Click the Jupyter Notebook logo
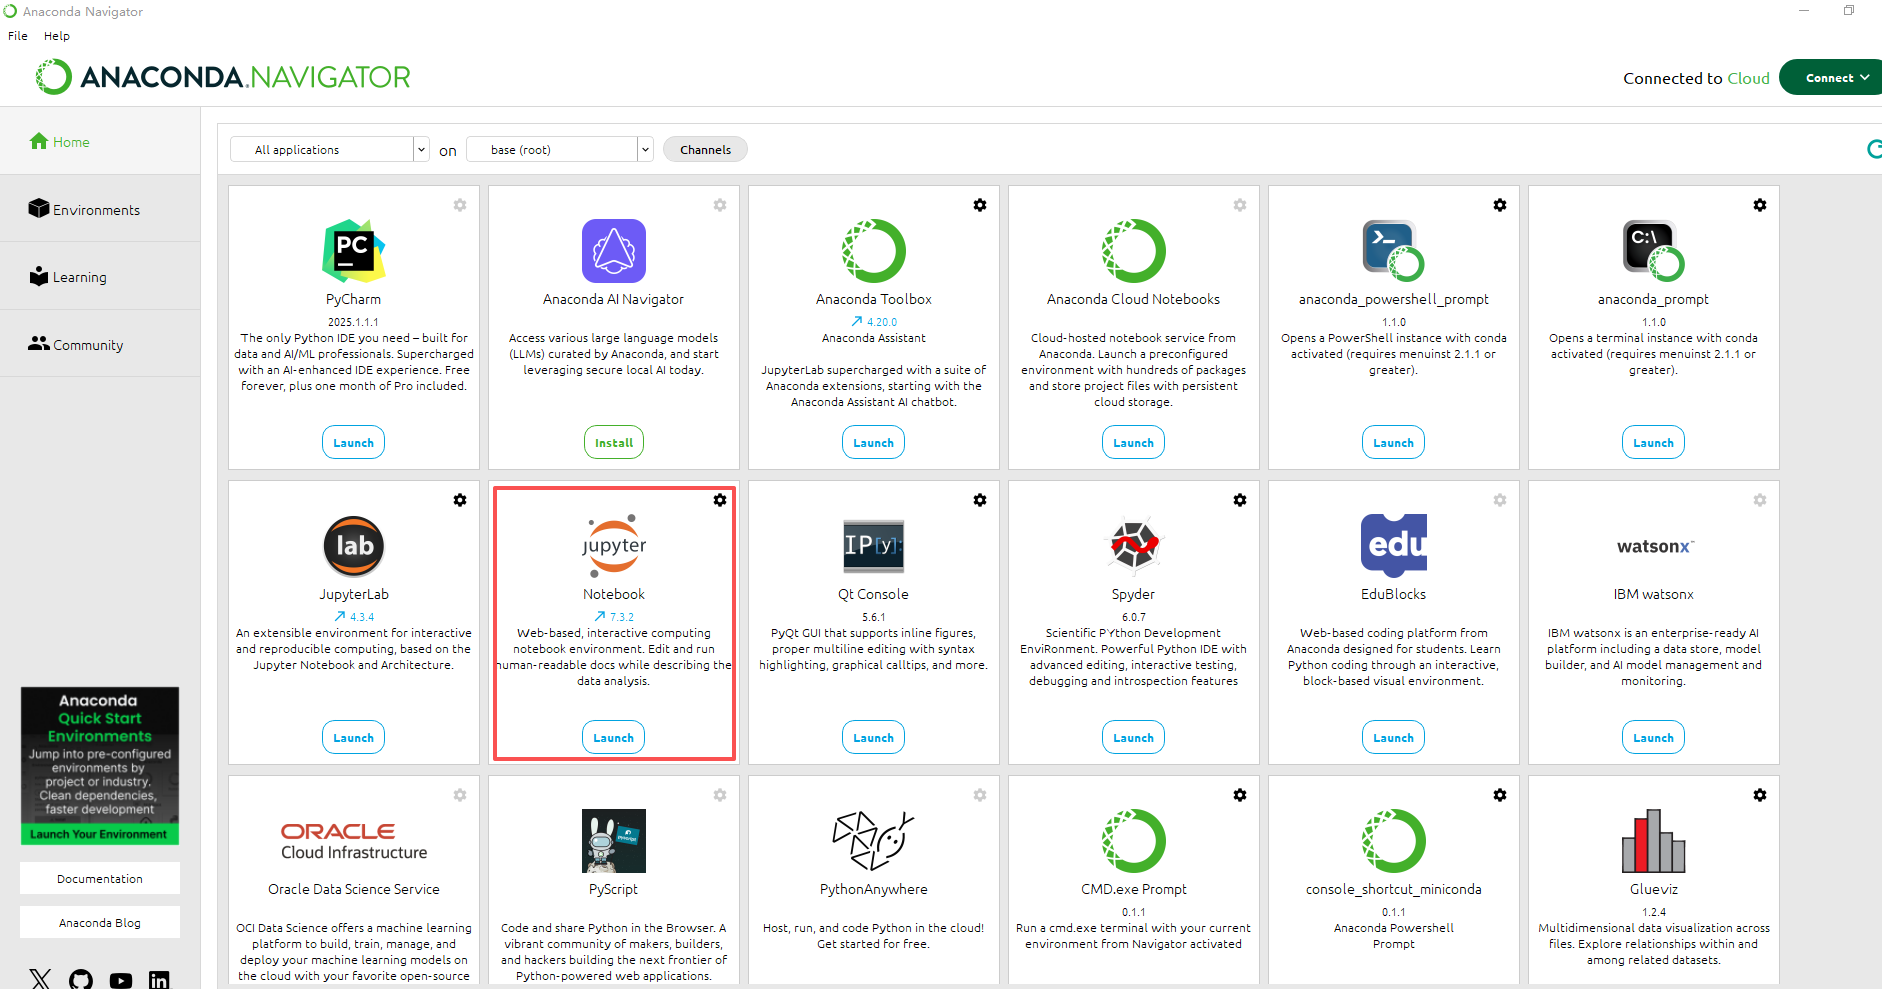Image resolution: width=1882 pixels, height=989 pixels. 614,546
